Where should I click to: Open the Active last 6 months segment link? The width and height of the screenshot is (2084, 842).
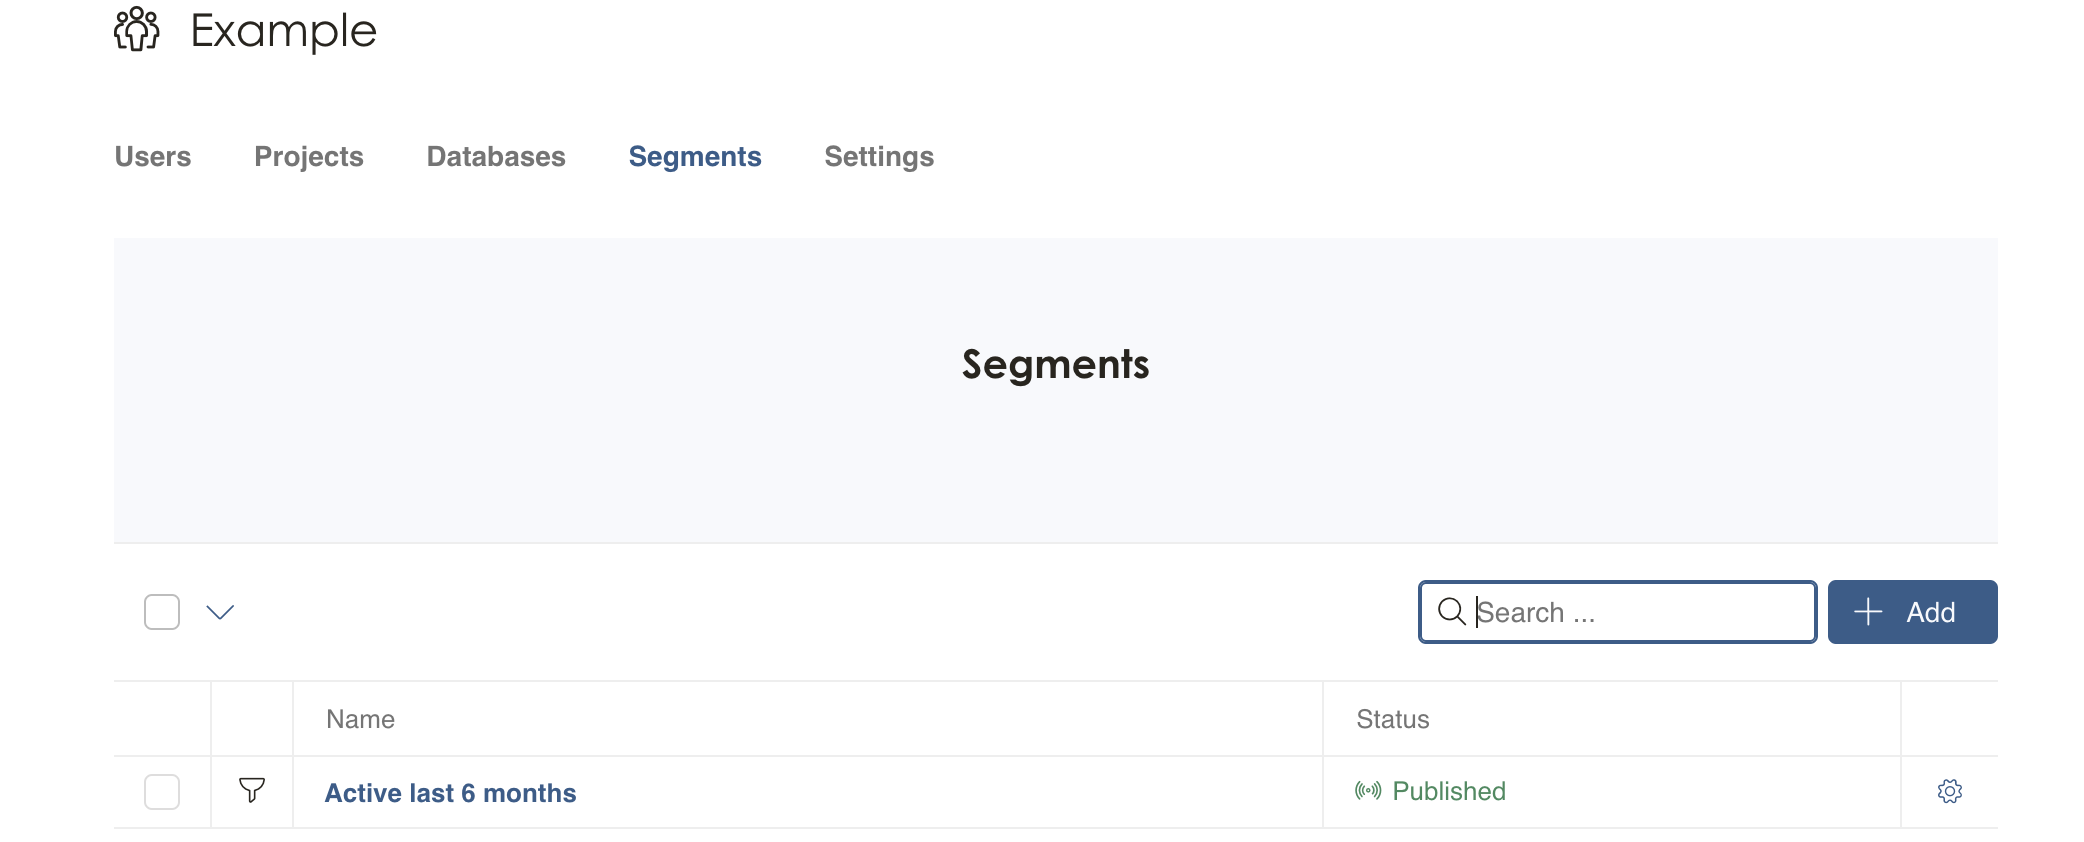(450, 793)
